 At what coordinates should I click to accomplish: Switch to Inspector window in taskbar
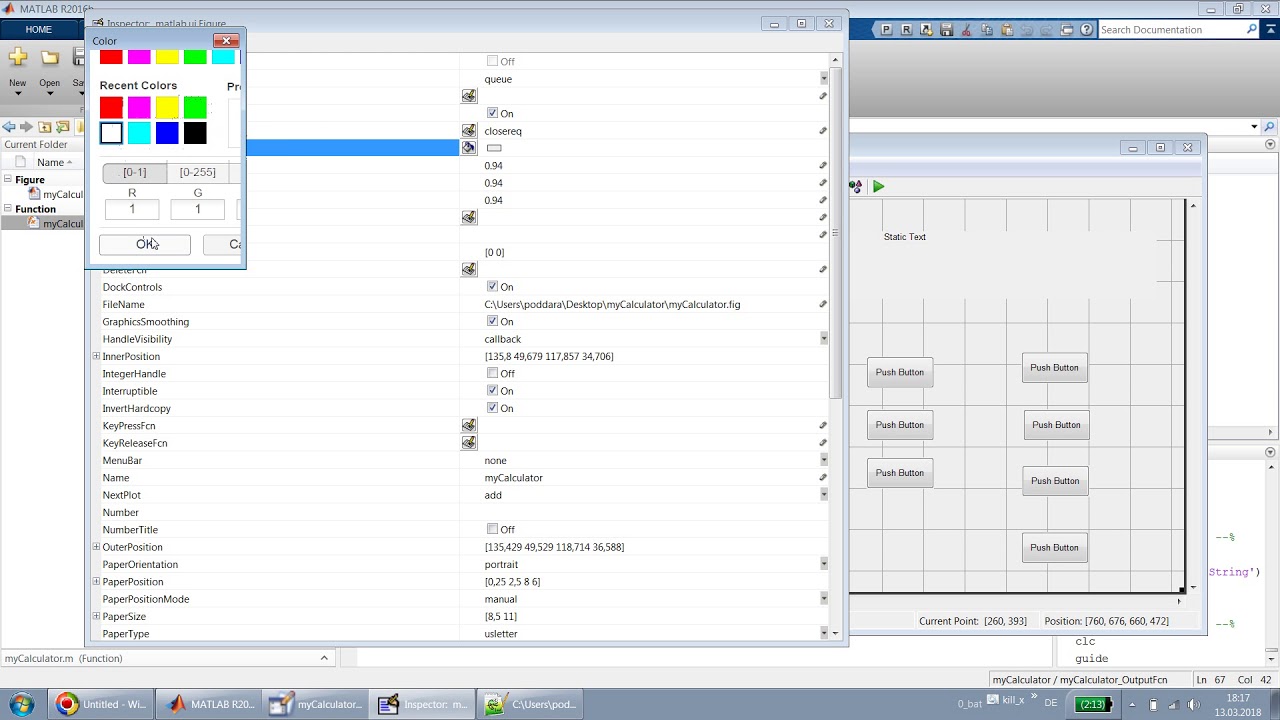pos(421,704)
